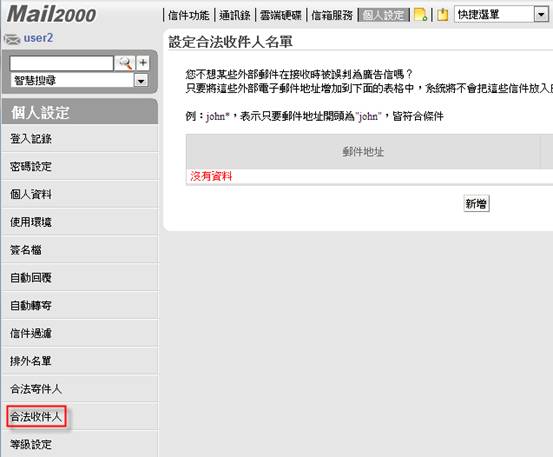
Task: Click the magnifier search icon
Action: (125, 63)
